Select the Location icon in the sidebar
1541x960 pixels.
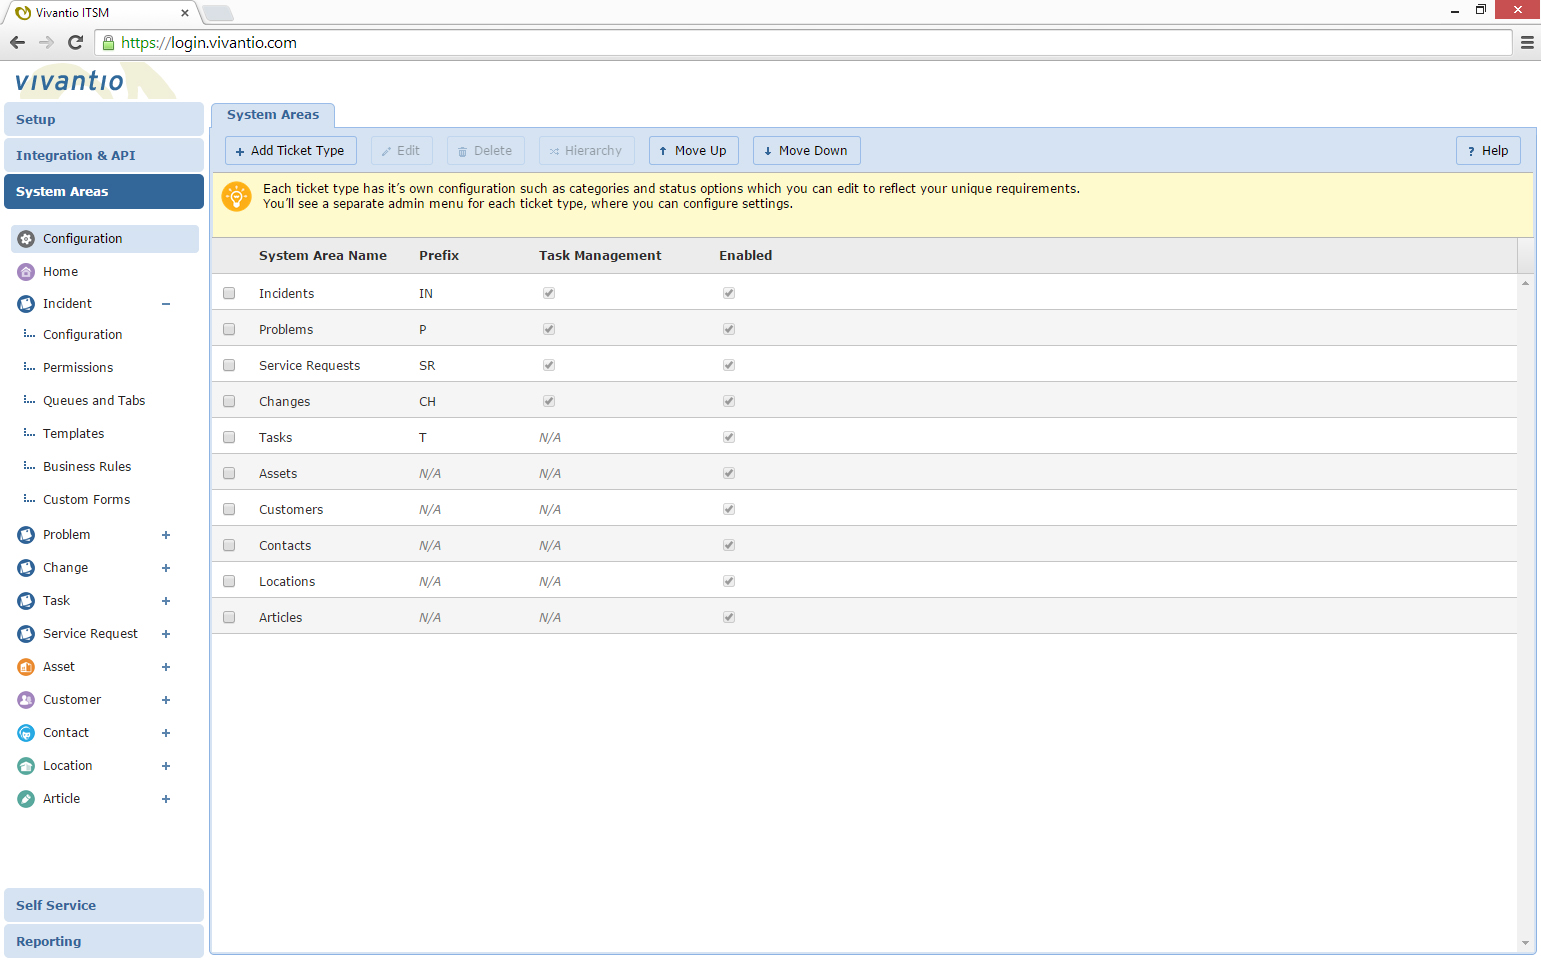tap(25, 765)
